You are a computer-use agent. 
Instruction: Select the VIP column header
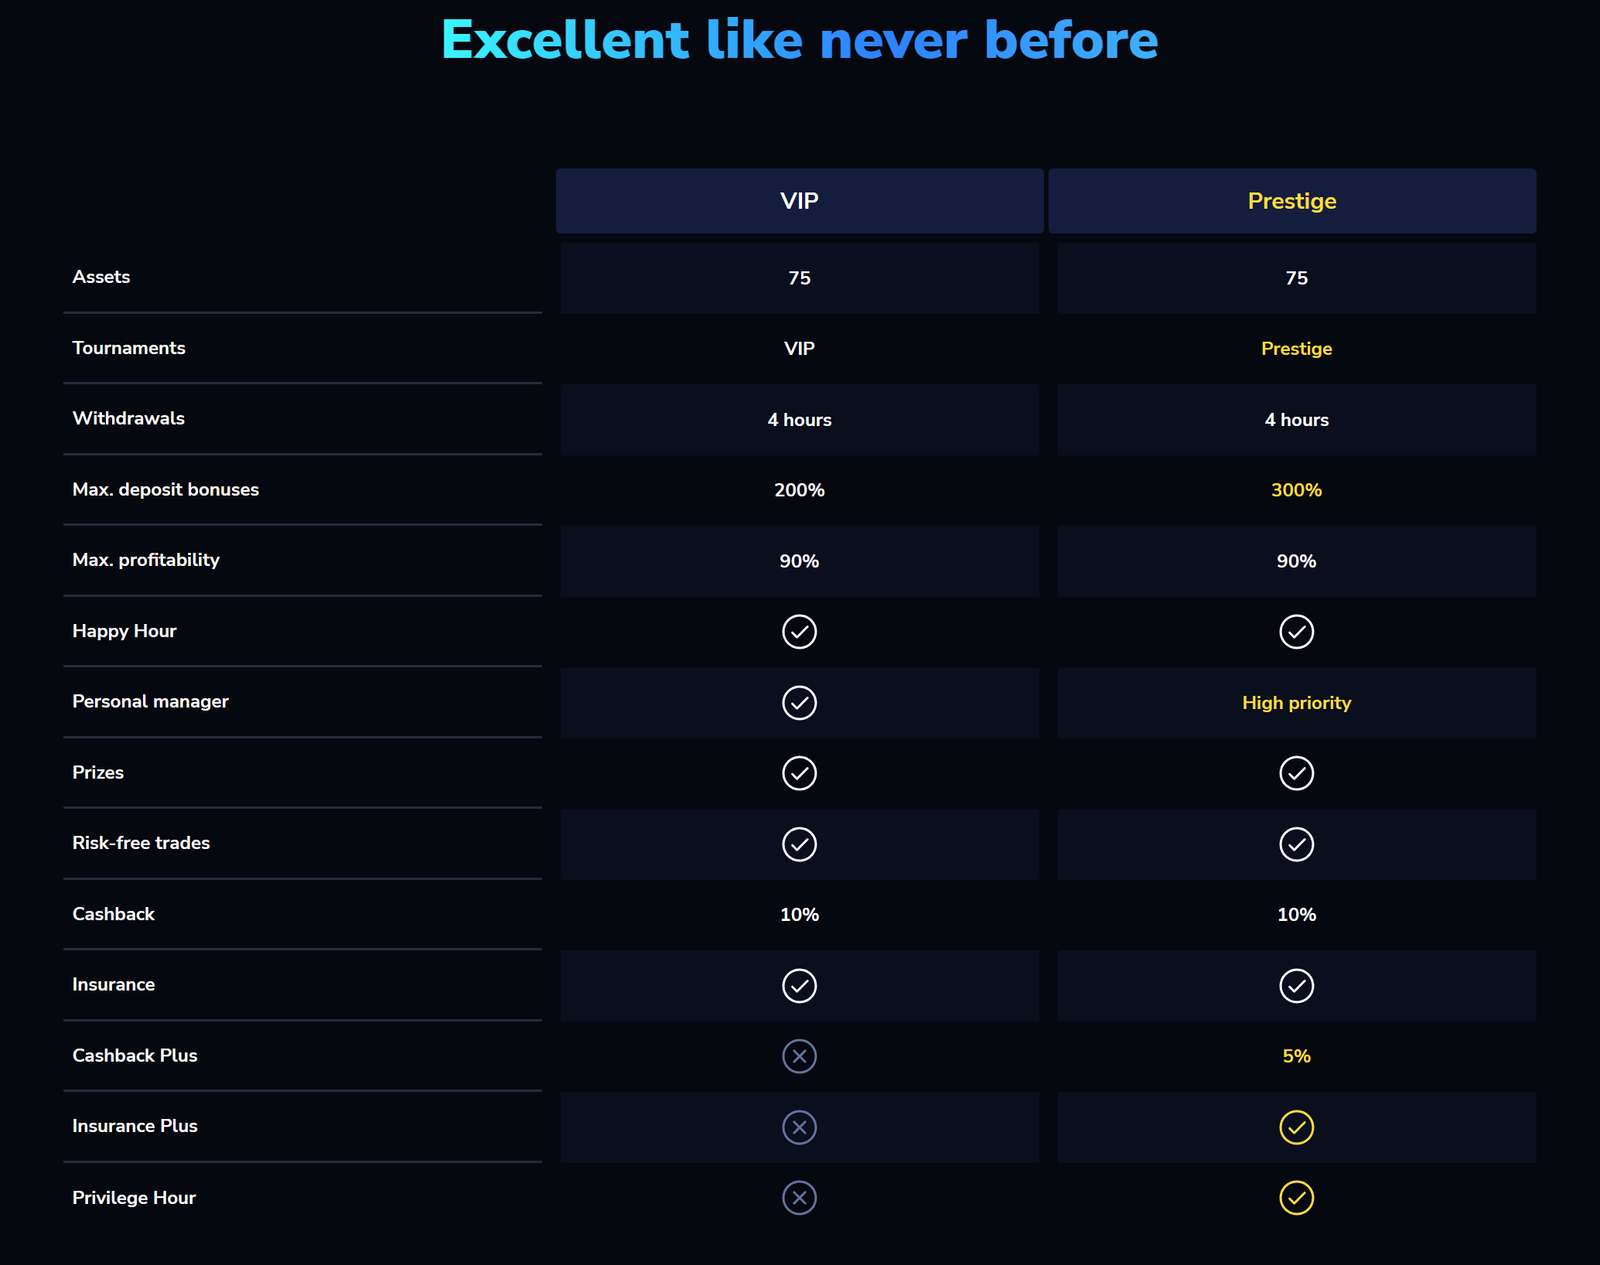pyautogui.click(x=799, y=201)
